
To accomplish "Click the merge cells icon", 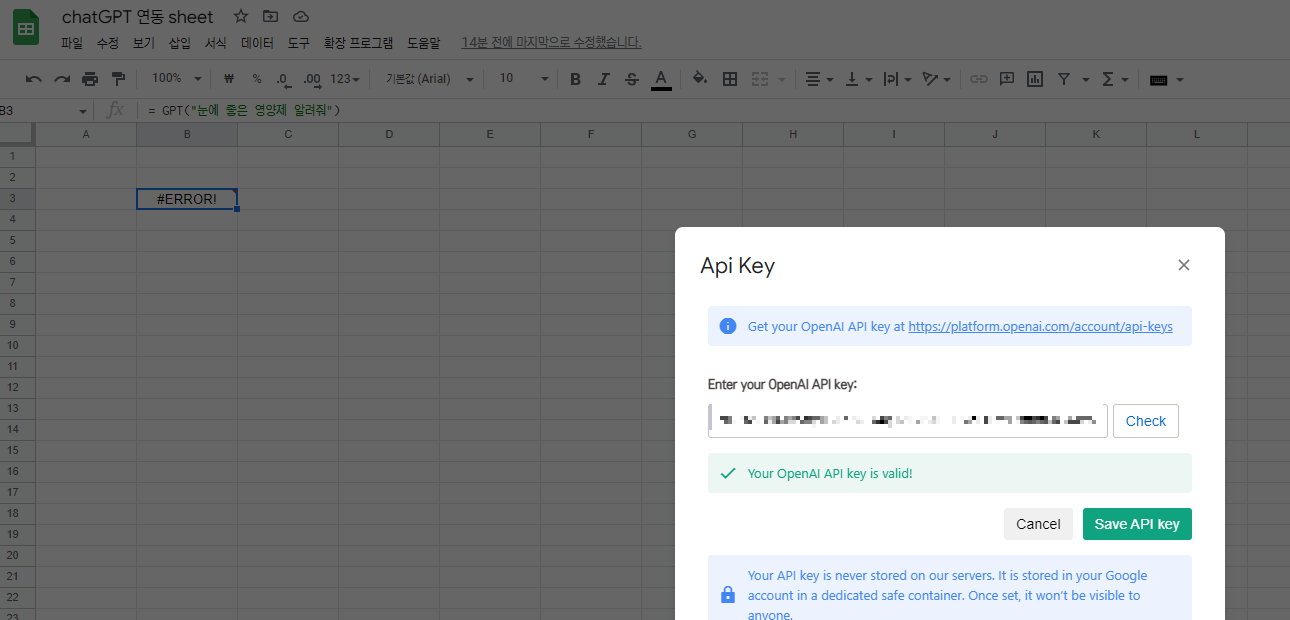I will click(x=760, y=79).
